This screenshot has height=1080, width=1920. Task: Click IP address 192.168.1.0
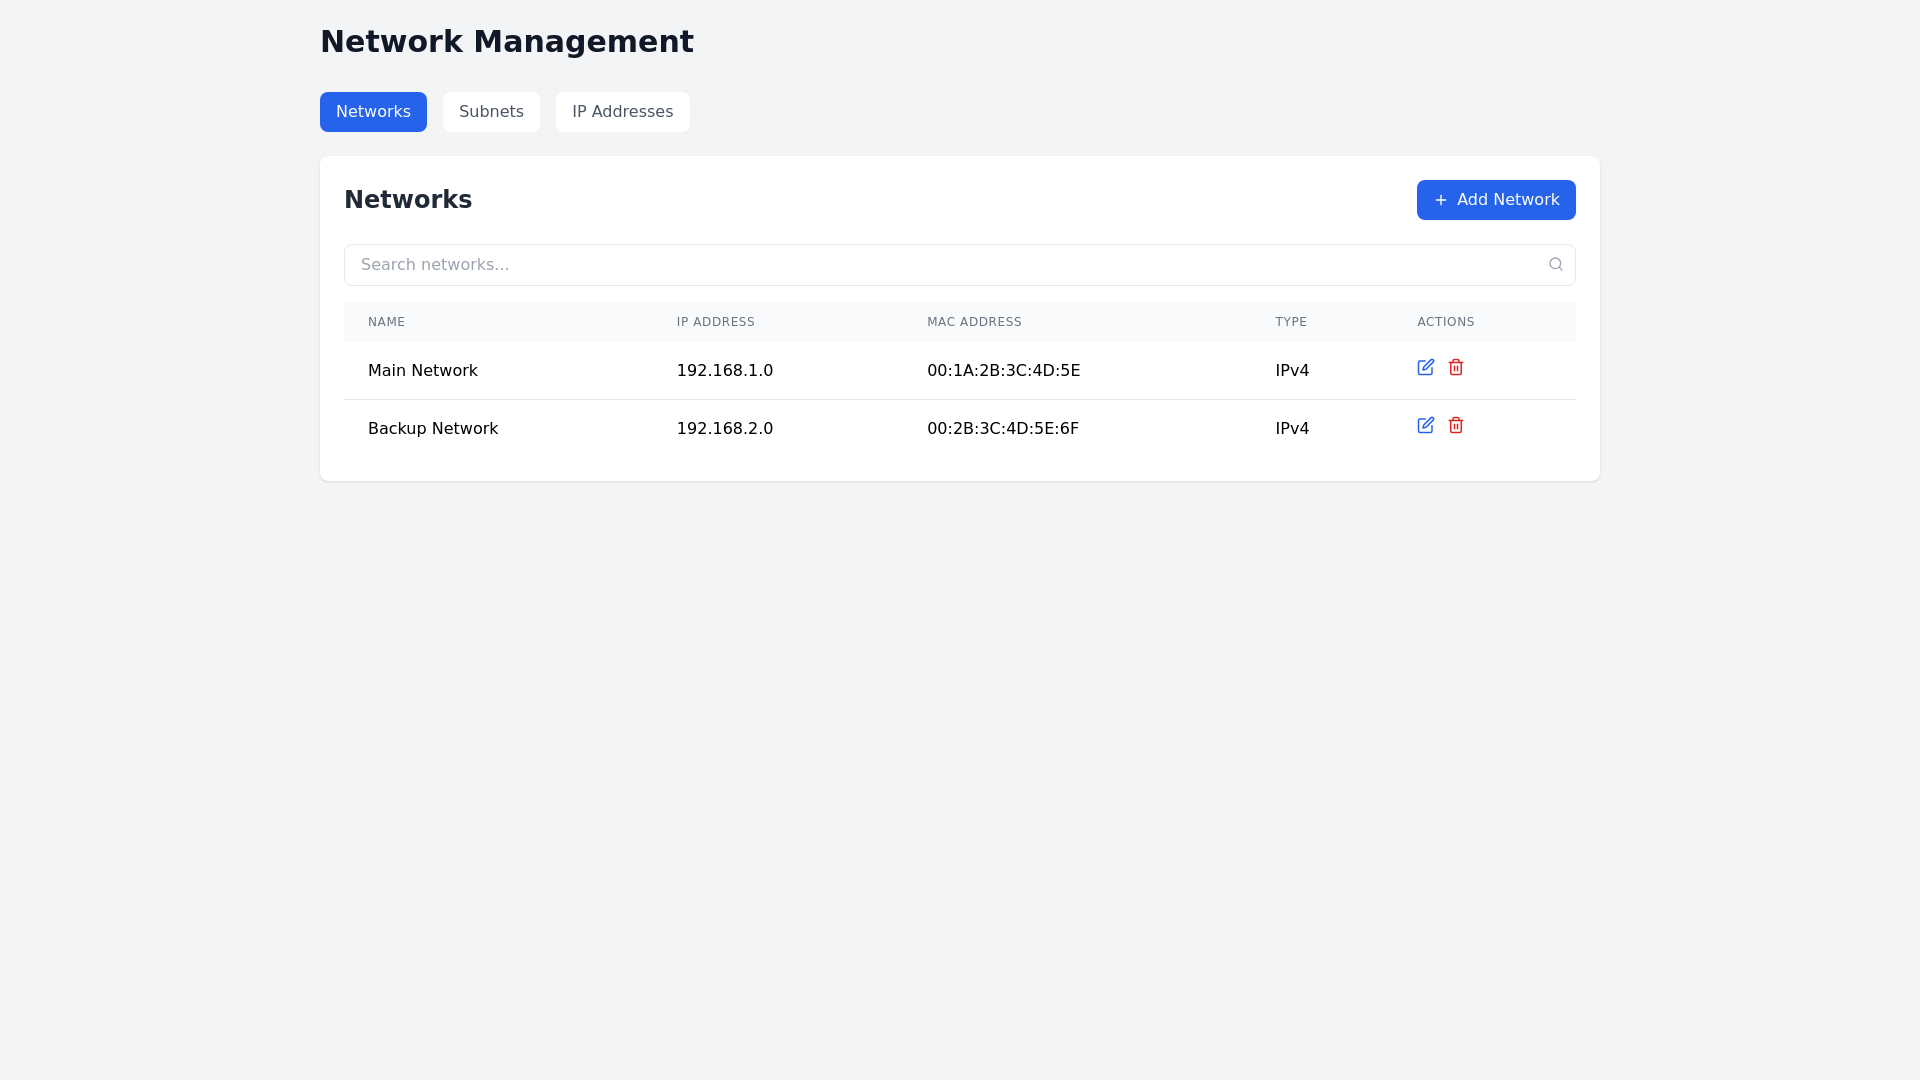point(724,371)
